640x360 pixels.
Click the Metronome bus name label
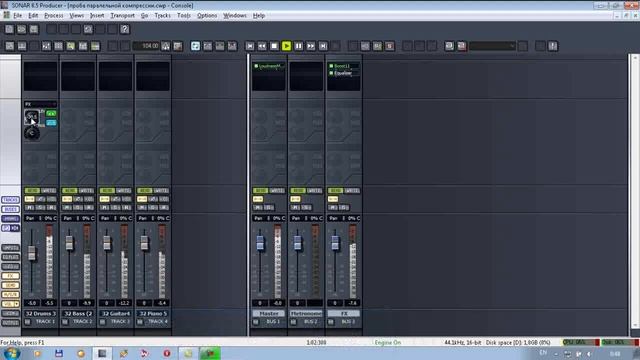pyautogui.click(x=306, y=313)
